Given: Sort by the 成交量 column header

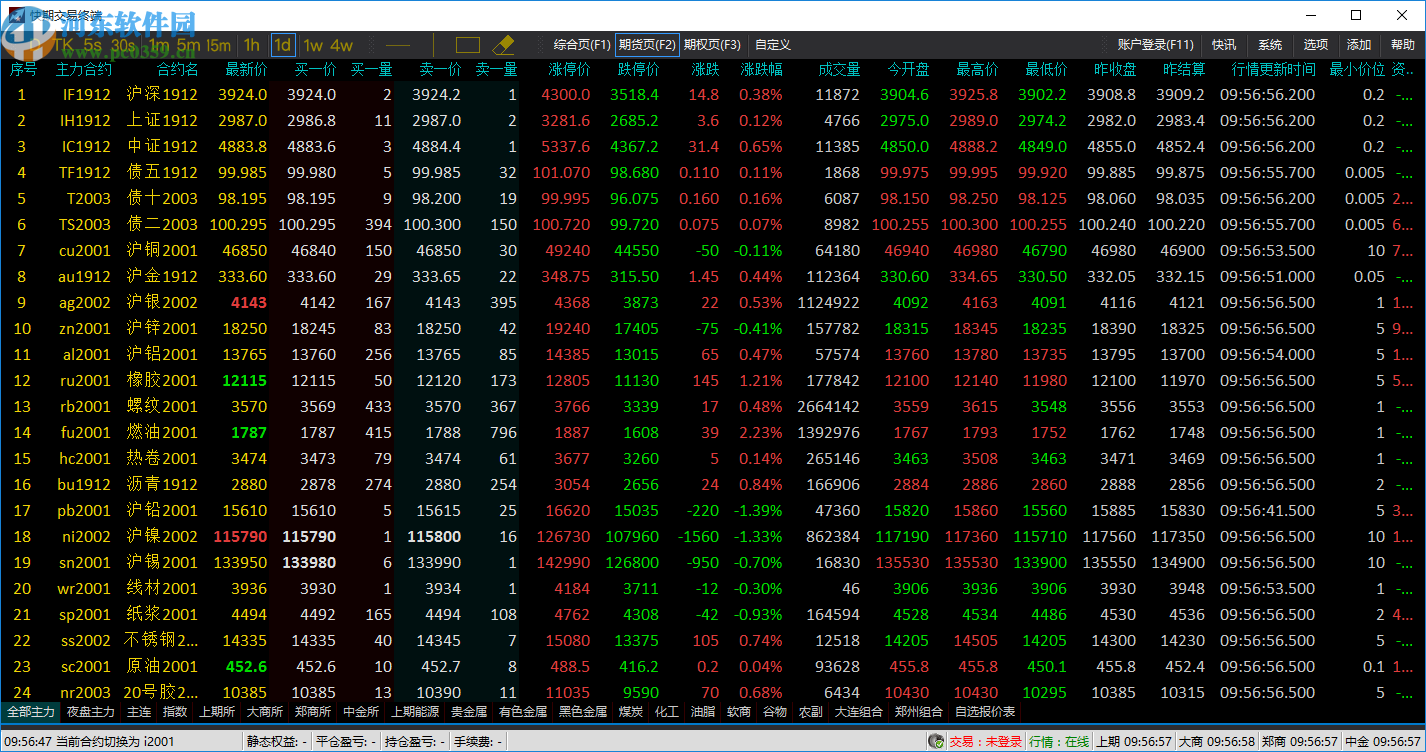Looking at the screenshot, I should 839,70.
